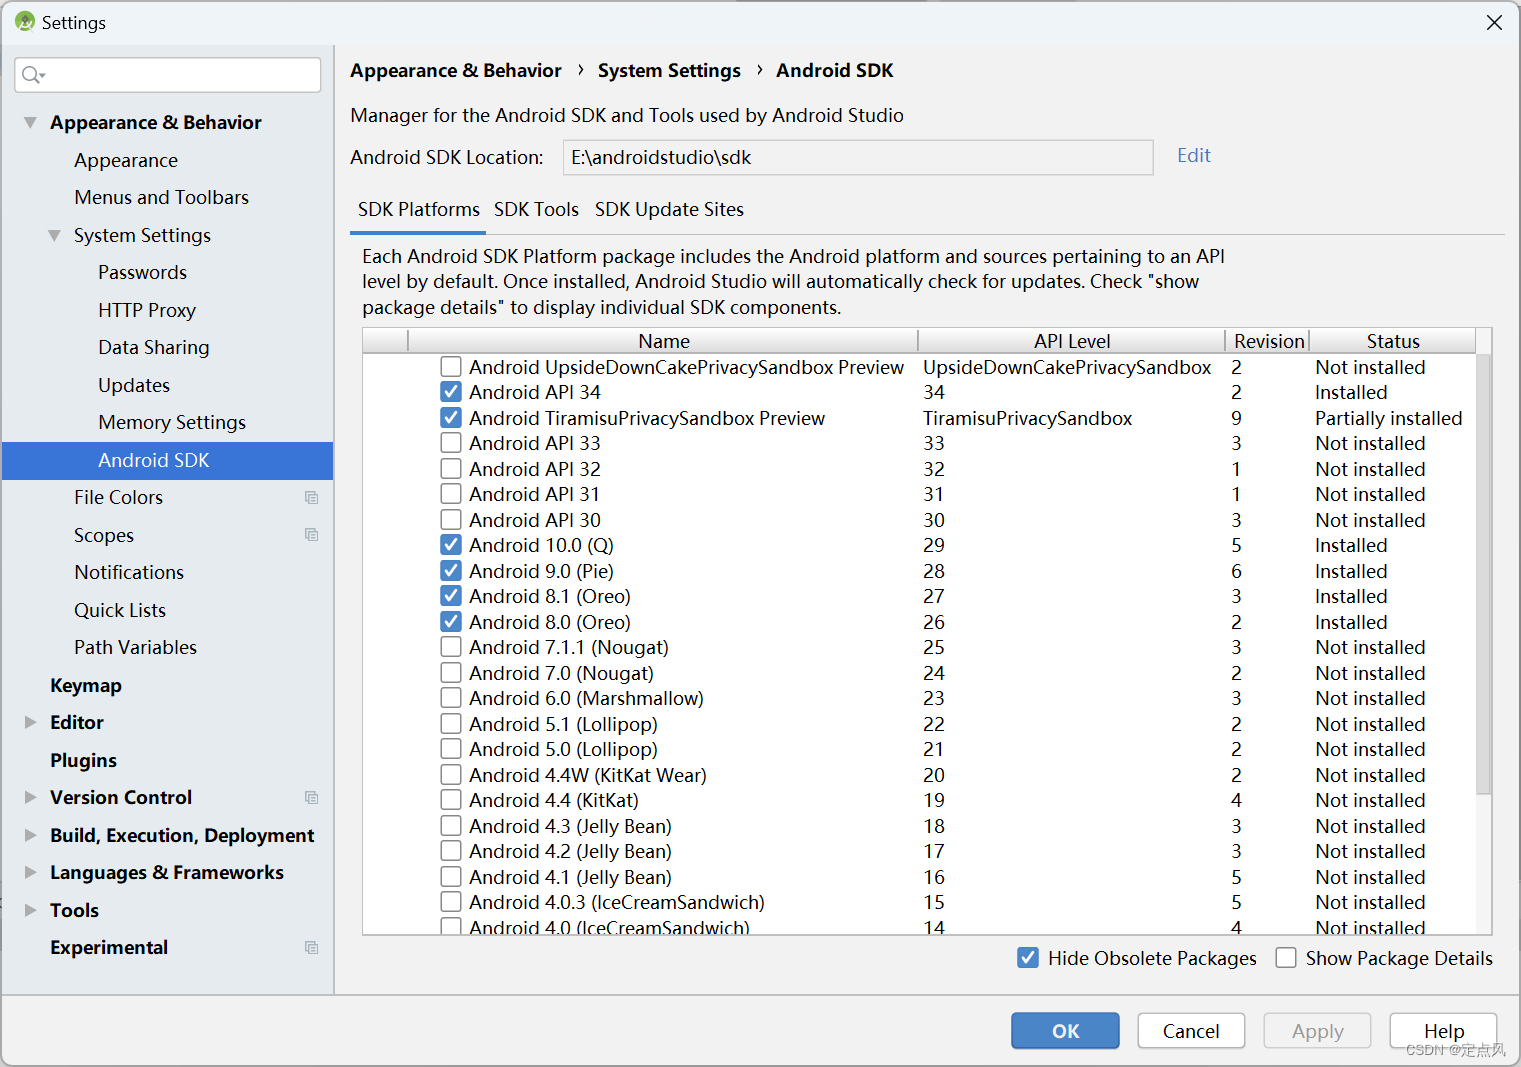Check Android UpsideDownCakePrivacySandbox Preview checkbox
Screen dimensions: 1521x1067
tap(451, 367)
